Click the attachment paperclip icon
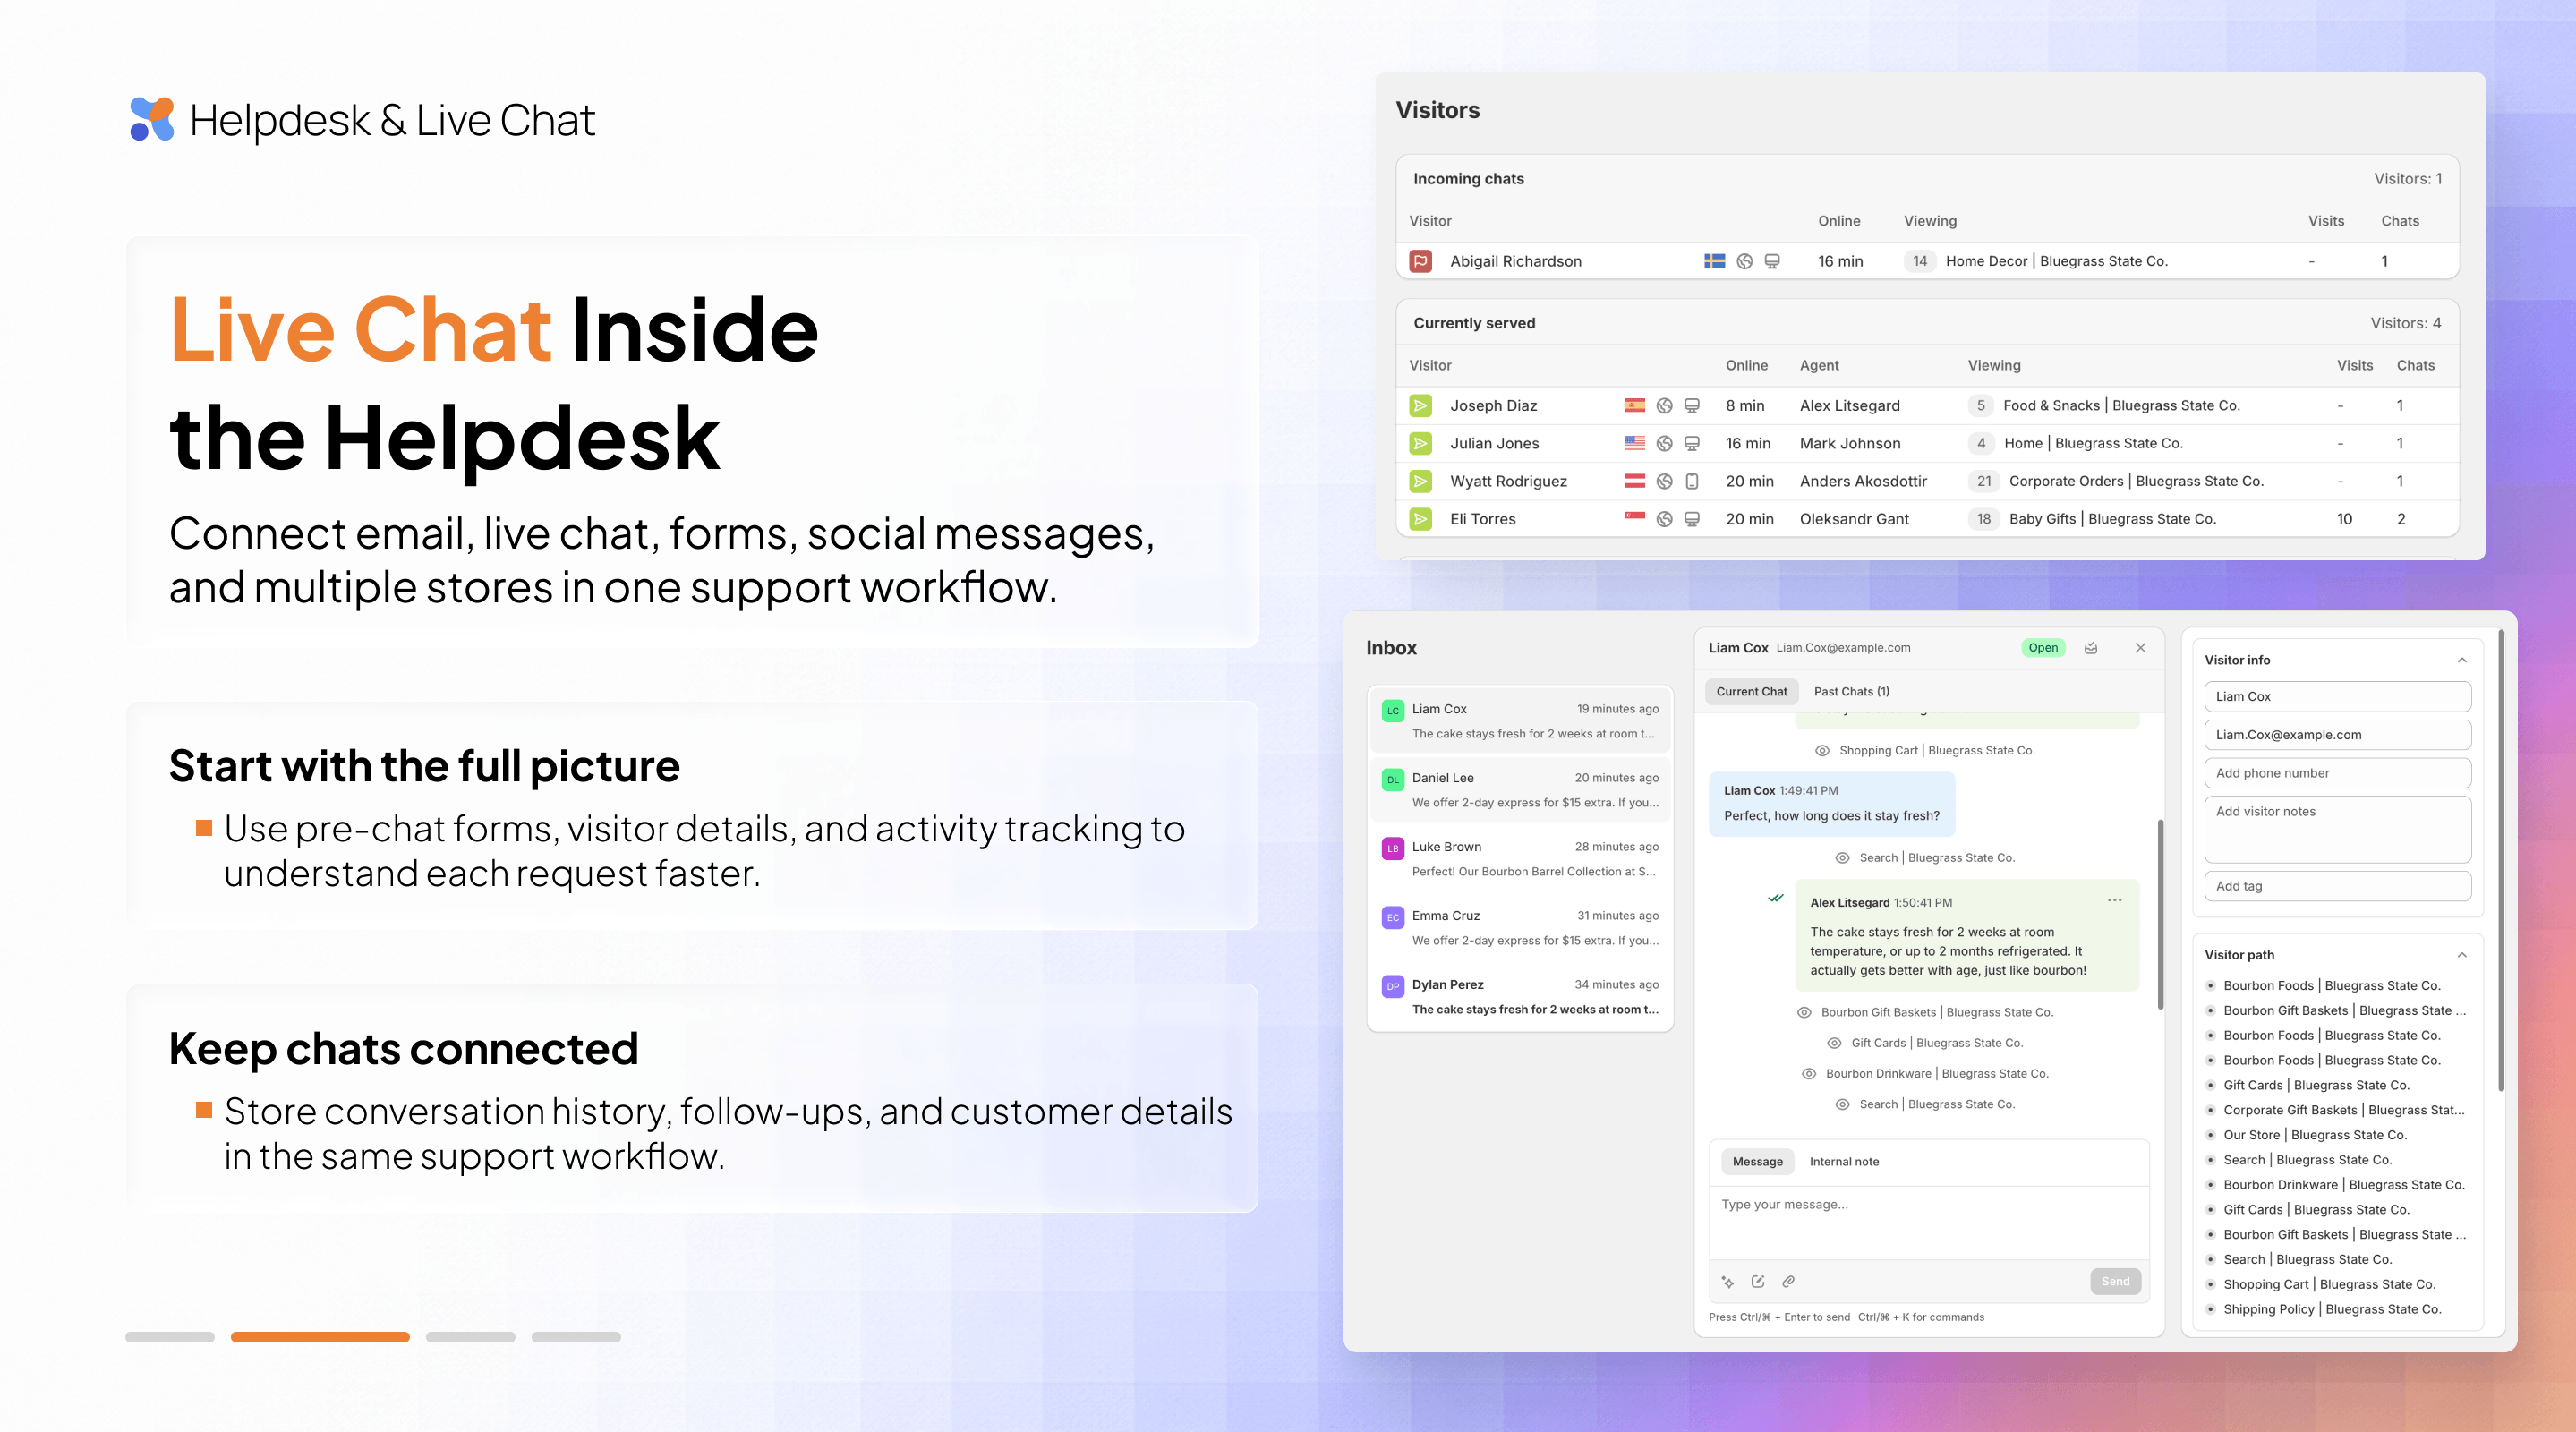This screenshot has height=1432, width=2576. tap(1789, 1281)
